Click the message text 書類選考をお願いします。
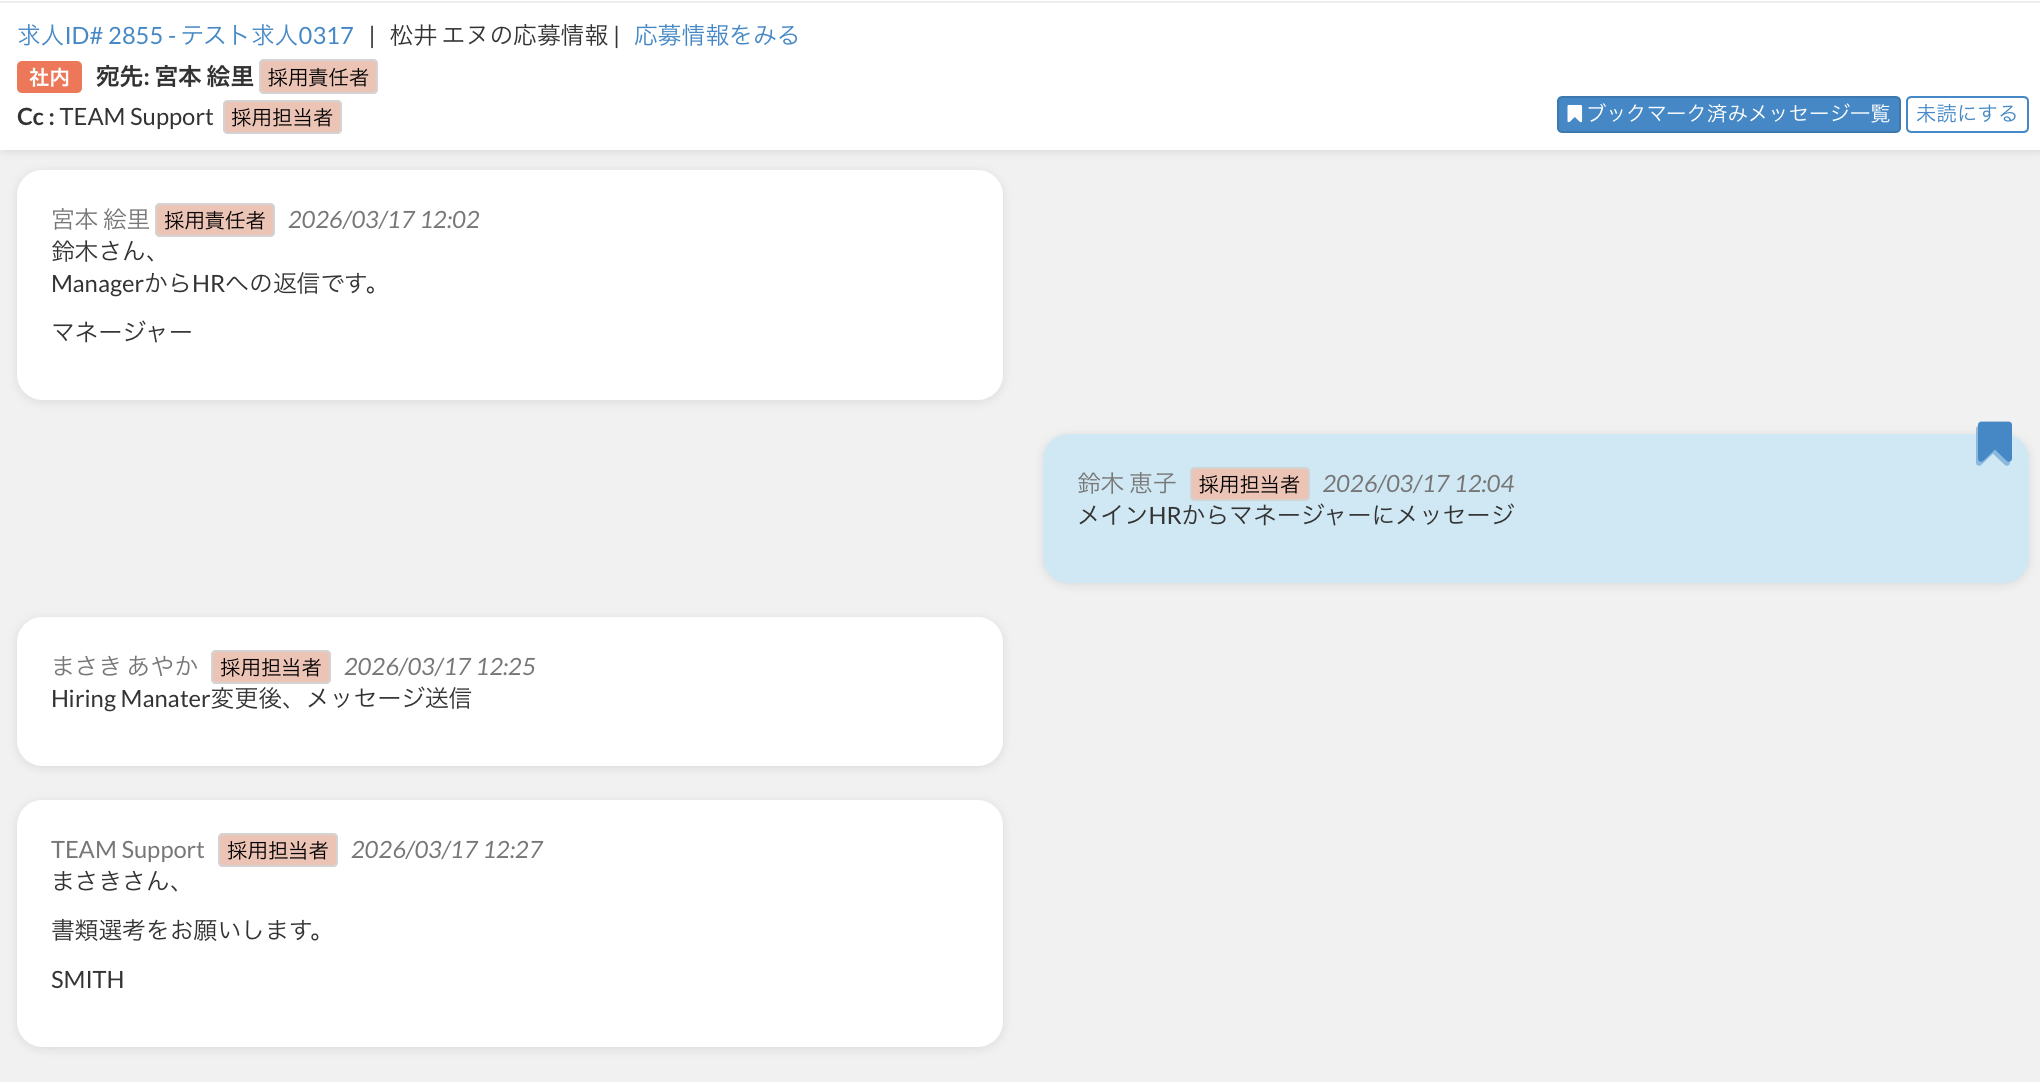 pos(189,931)
